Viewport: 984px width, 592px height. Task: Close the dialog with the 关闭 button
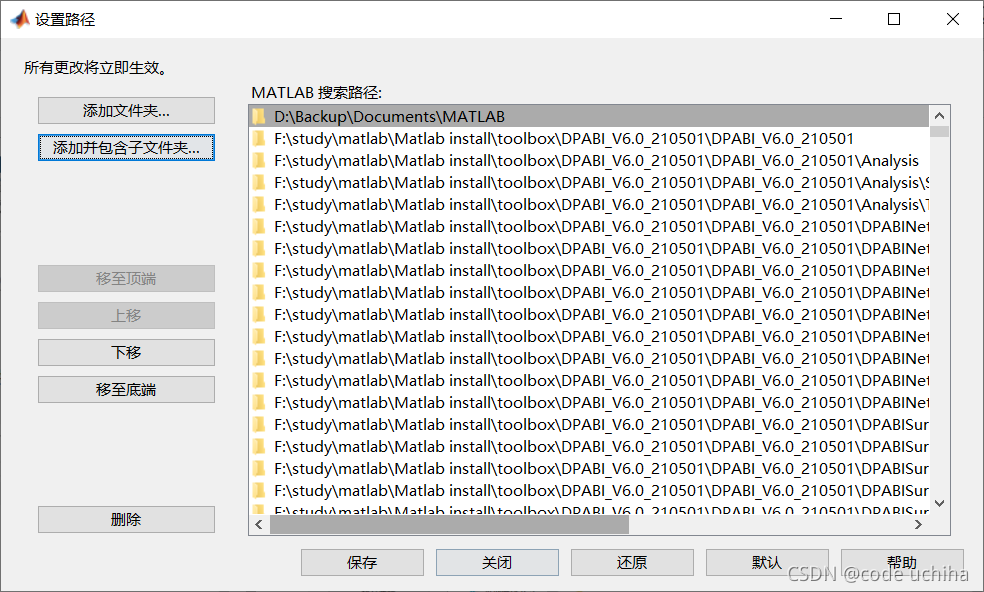pyautogui.click(x=497, y=562)
